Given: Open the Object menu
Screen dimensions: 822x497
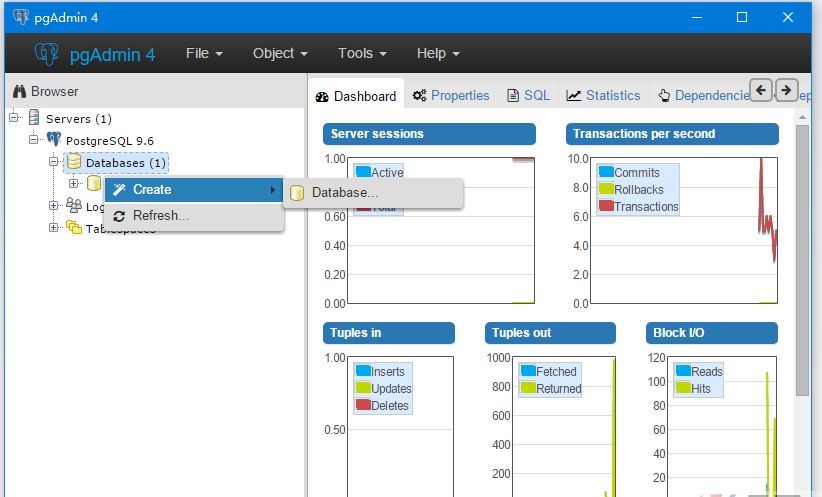Looking at the screenshot, I should (280, 53).
